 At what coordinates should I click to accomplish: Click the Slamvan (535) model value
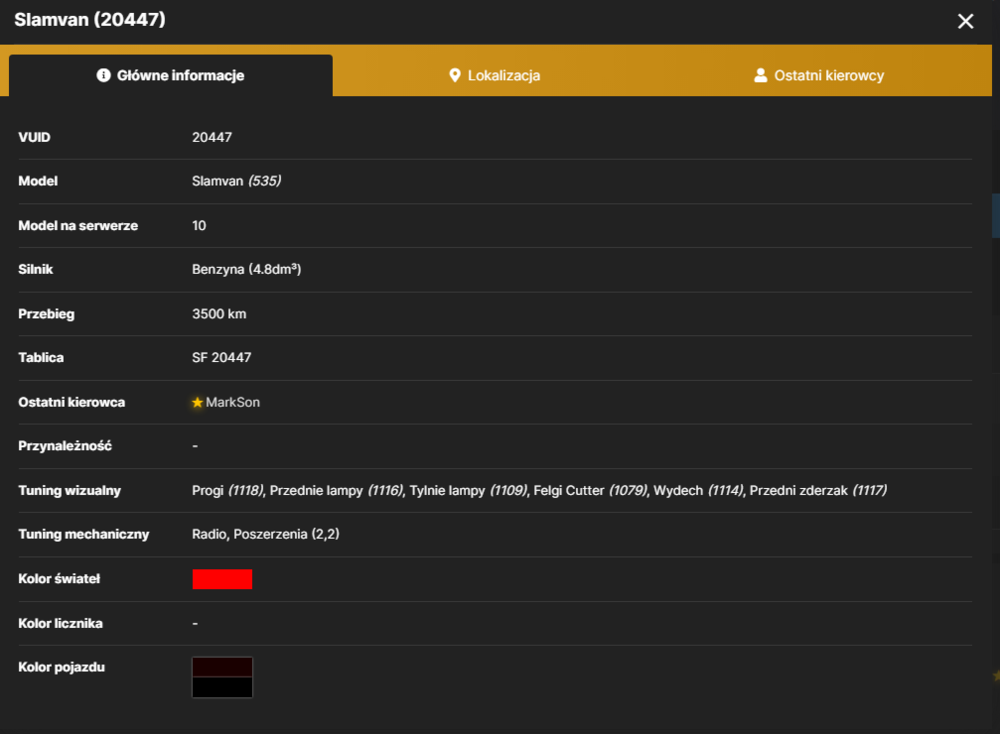pyautogui.click(x=237, y=181)
